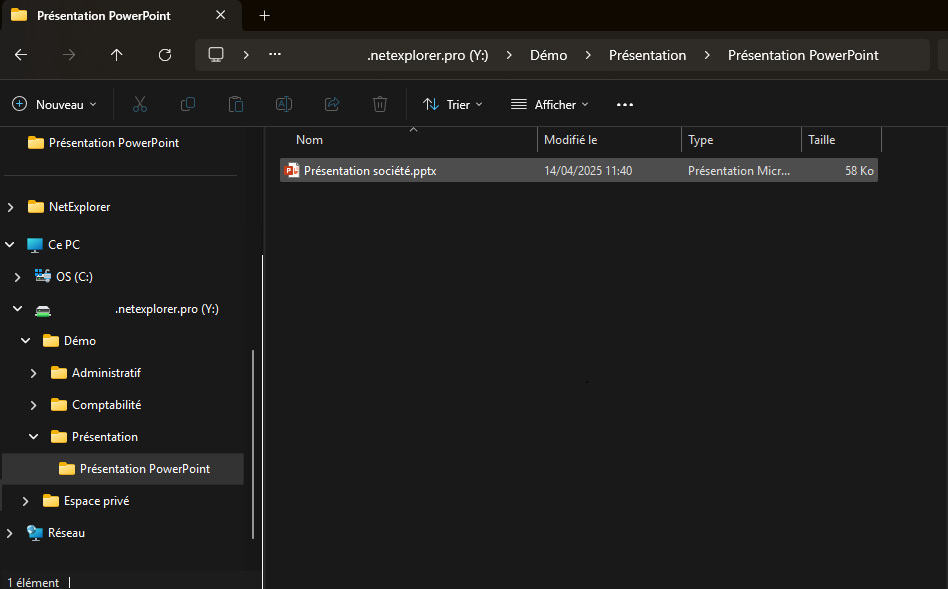Viewport: 948px width, 589px height.
Task: Open the Afficher view menu
Action: [x=550, y=105]
